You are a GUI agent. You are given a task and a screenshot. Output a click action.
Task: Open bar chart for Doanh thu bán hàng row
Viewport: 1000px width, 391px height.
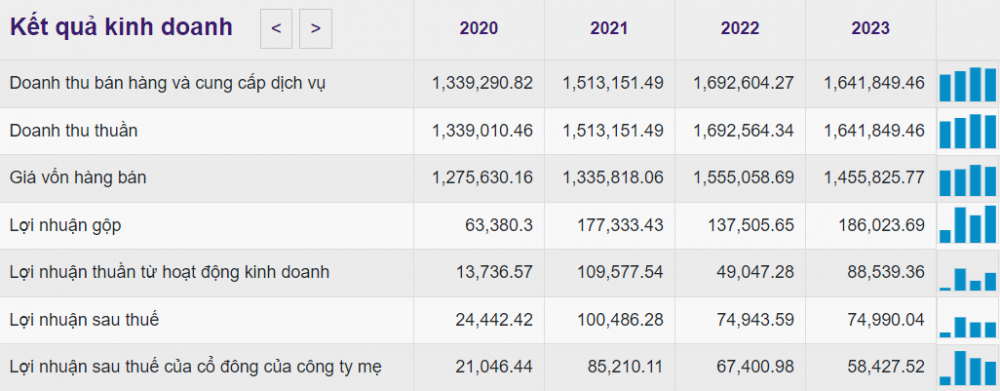[x=967, y=84]
